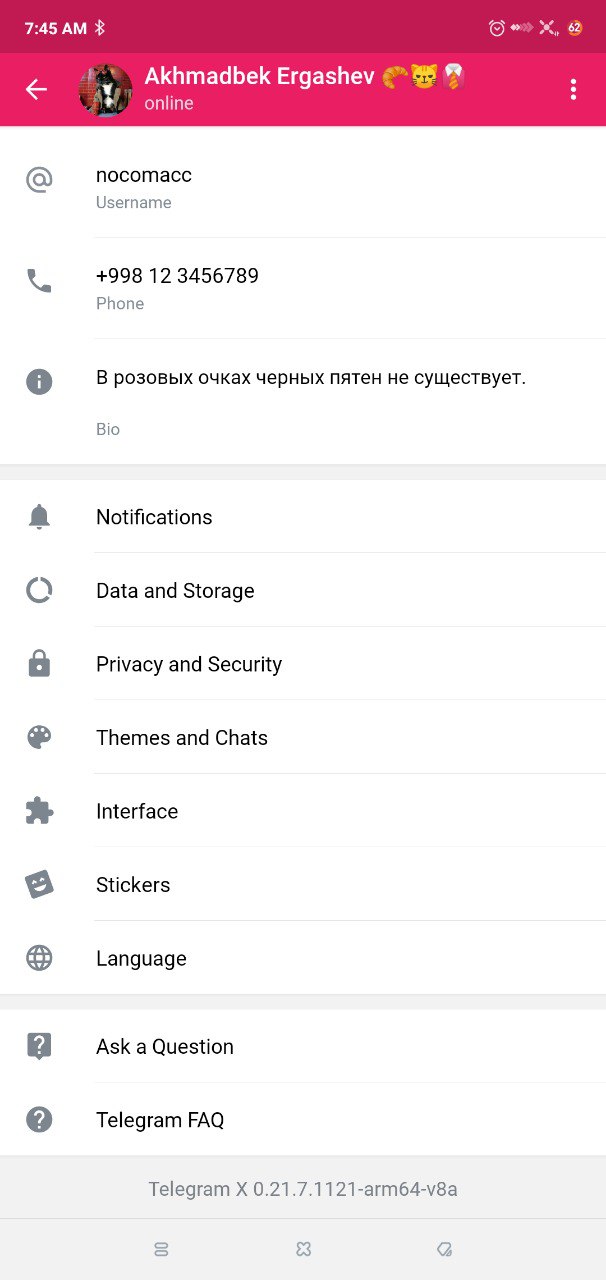The height and width of the screenshot is (1280, 606).
Task: Tap the phone number +998 12 3456789
Action: click(177, 277)
